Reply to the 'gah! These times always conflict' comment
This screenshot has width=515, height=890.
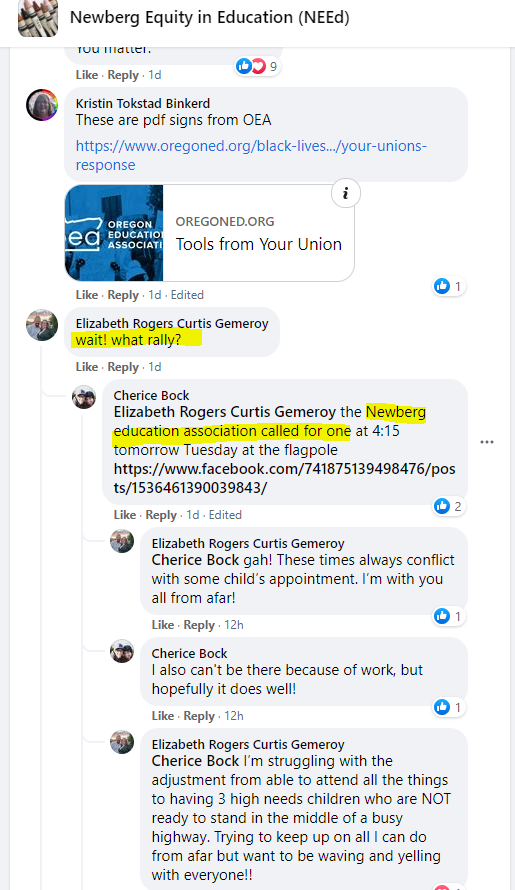pyautogui.click(x=199, y=625)
